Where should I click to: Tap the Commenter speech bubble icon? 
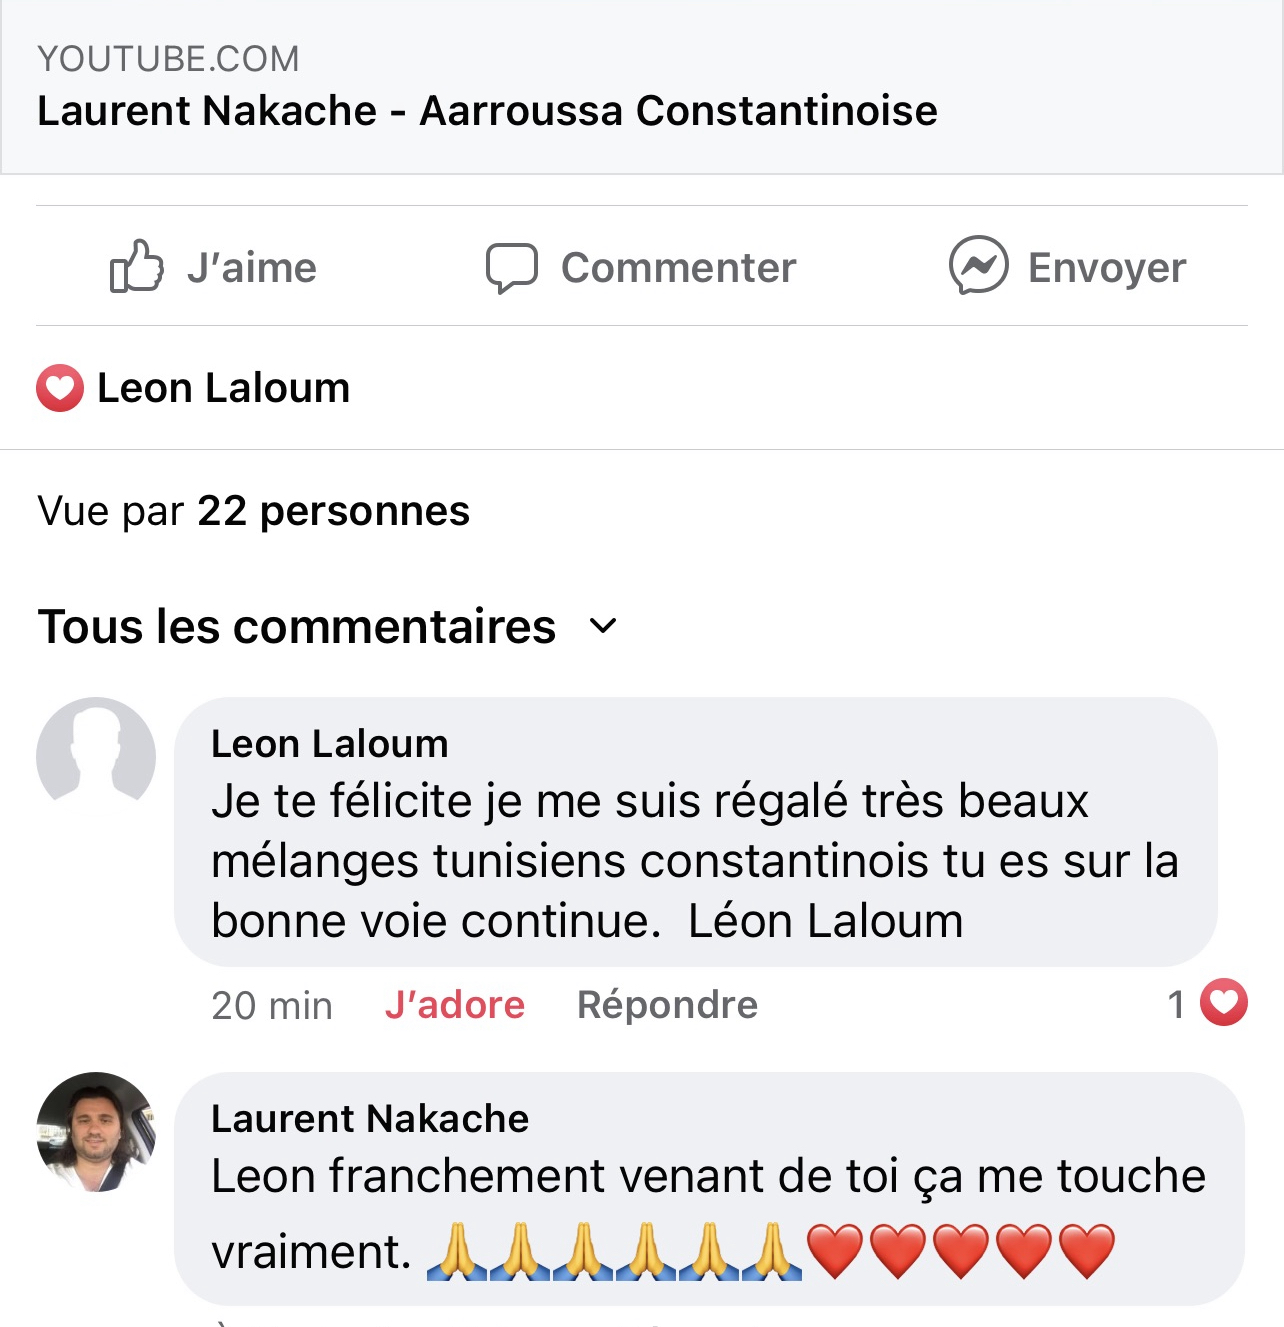(x=511, y=268)
